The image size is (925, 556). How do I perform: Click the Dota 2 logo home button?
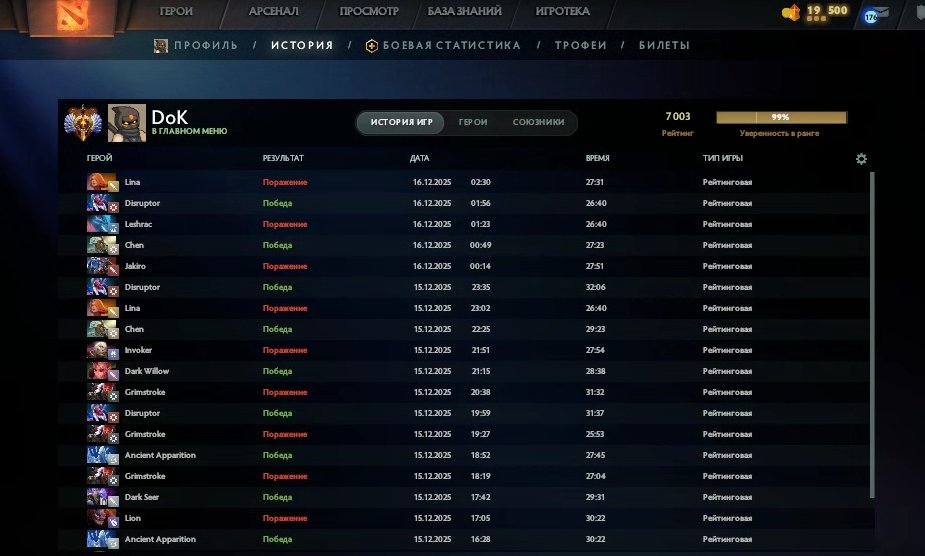[x=72, y=16]
